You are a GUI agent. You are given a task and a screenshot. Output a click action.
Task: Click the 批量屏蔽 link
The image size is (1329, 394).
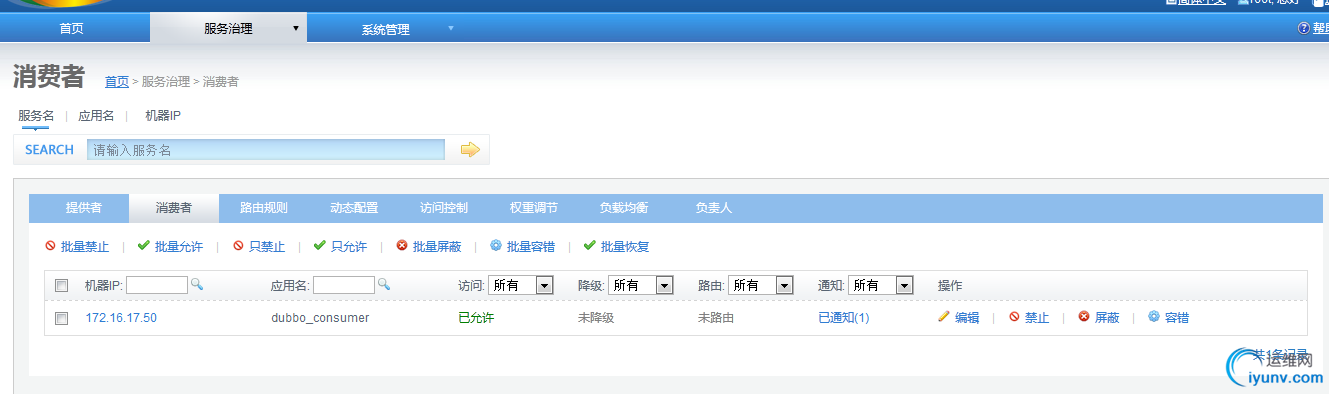437,246
